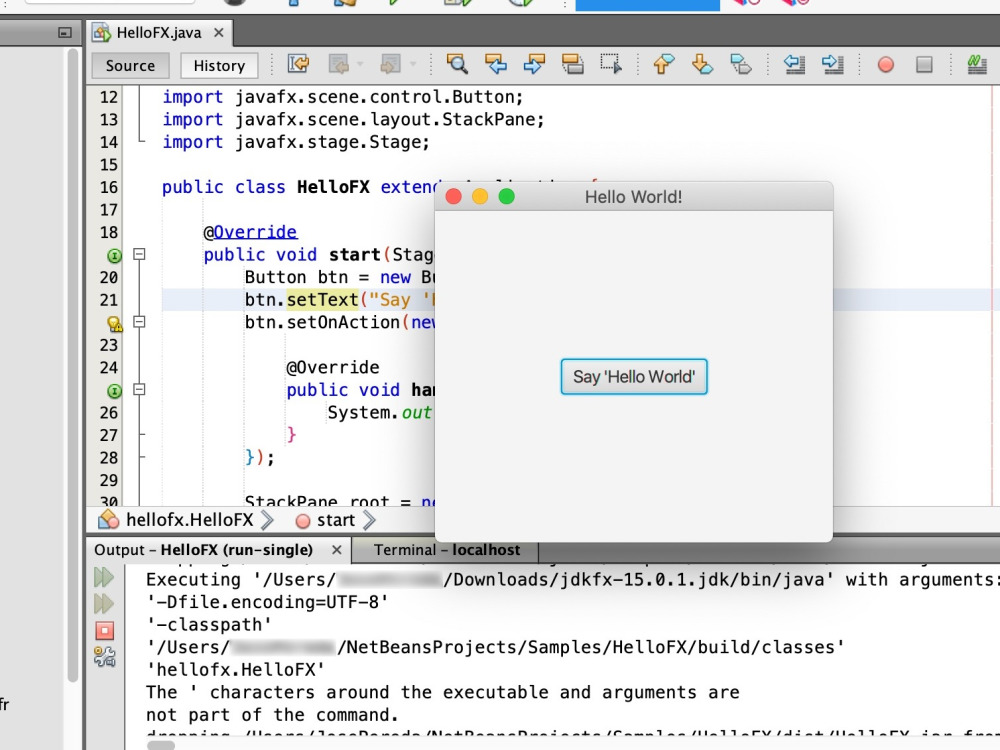Switch editor to History view
1000x750 pixels.
219,66
